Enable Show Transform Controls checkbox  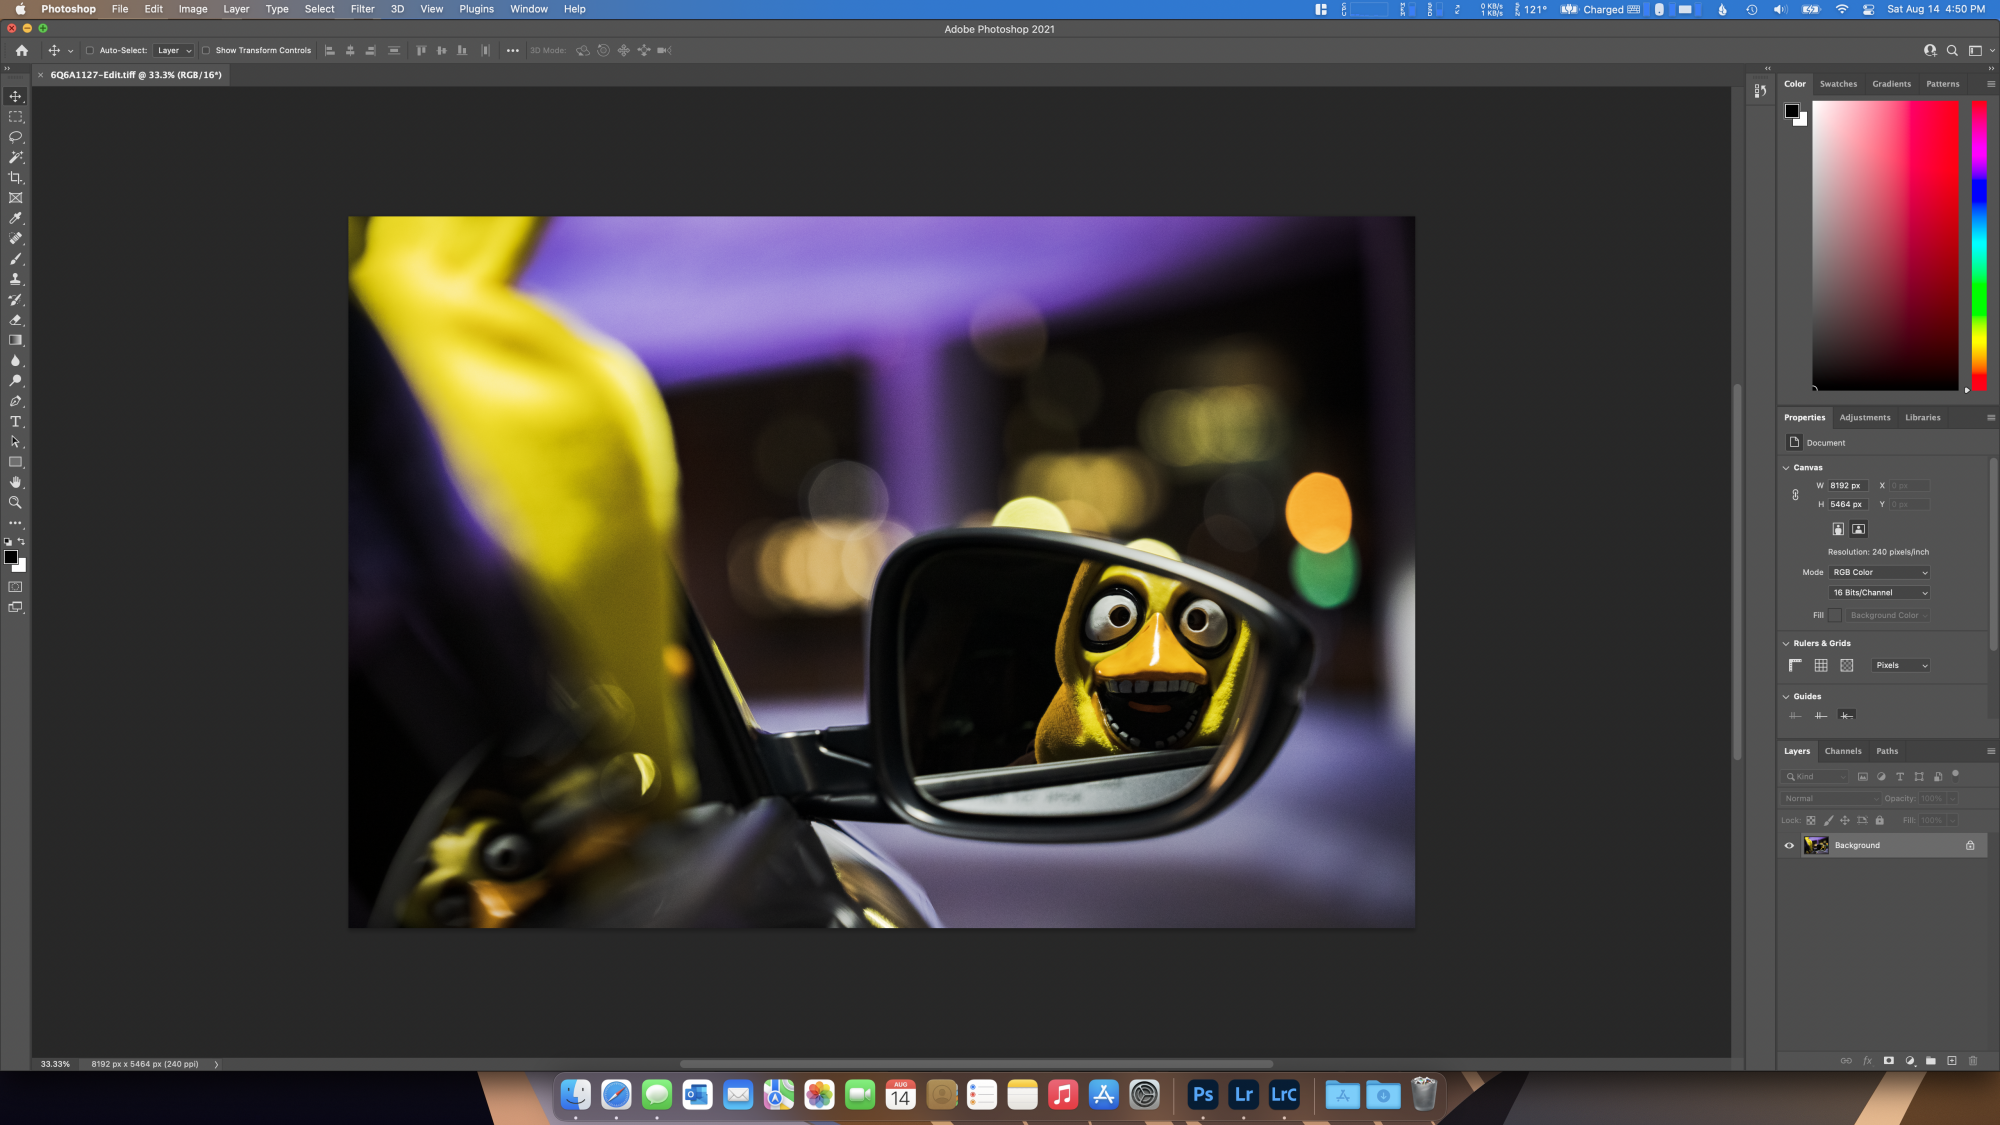[206, 50]
